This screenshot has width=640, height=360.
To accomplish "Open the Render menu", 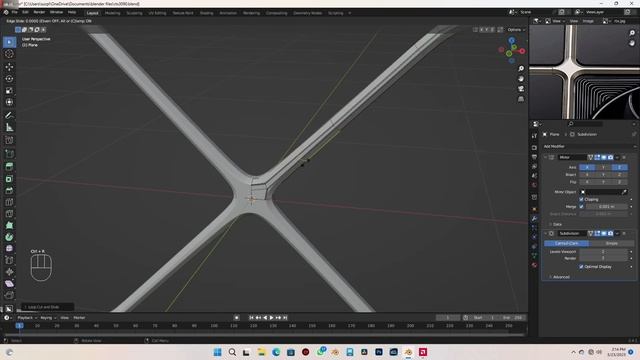I will tap(39, 13).
